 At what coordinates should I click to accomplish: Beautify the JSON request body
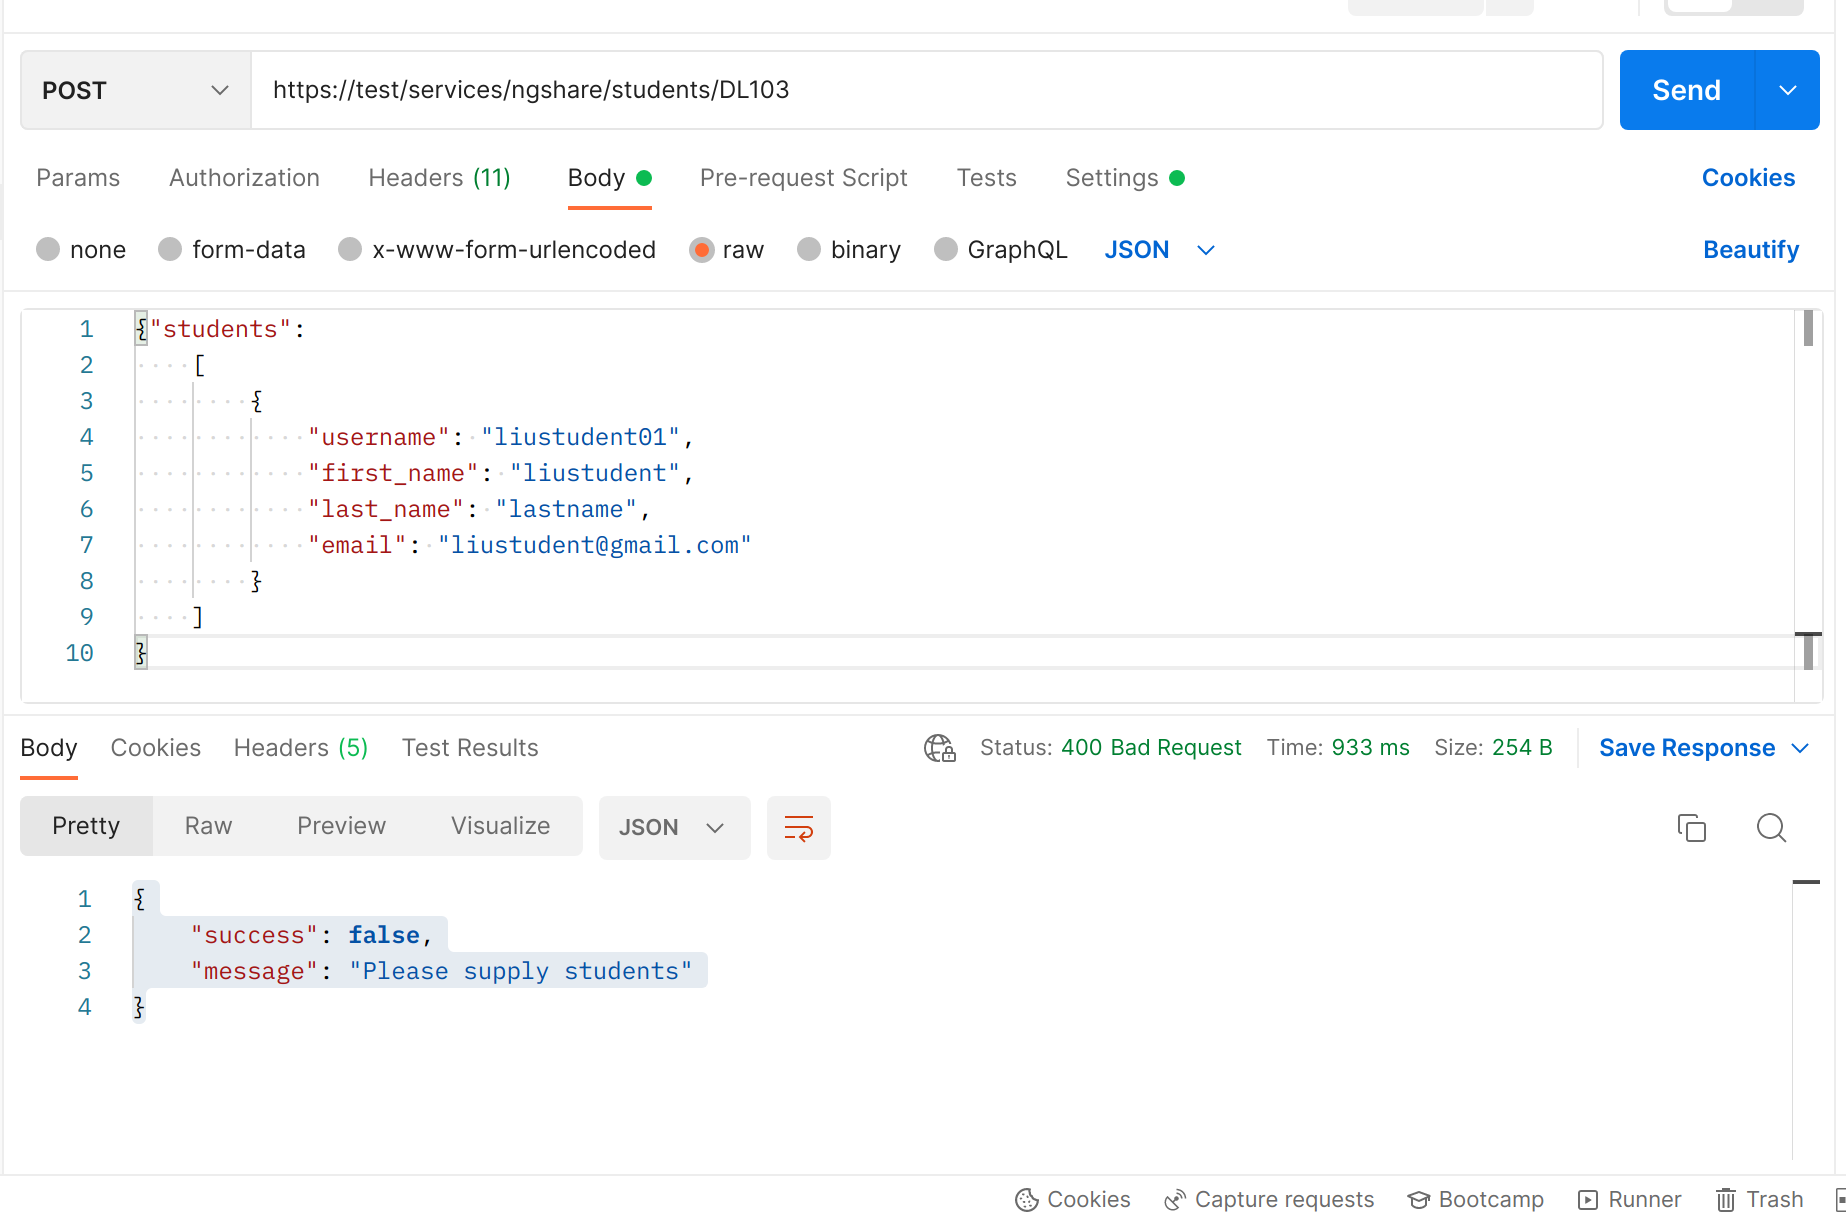tap(1750, 249)
